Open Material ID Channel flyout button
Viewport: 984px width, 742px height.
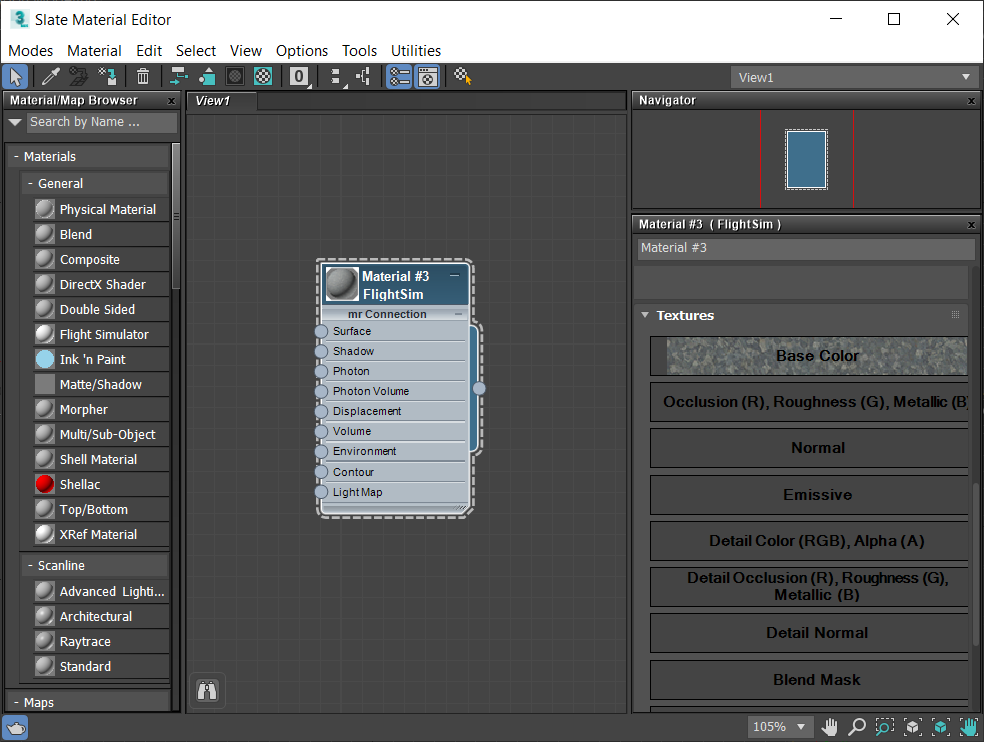pyautogui.click(x=299, y=77)
